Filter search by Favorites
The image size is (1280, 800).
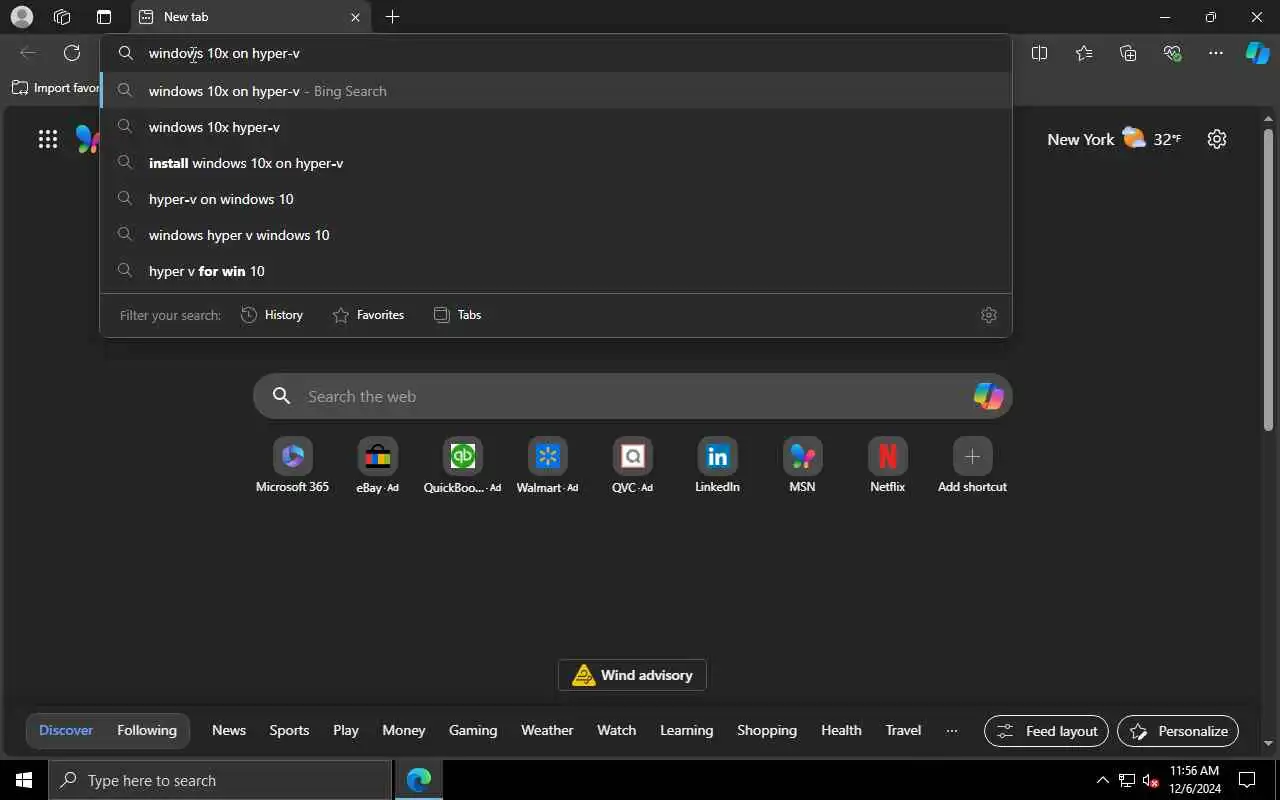tap(368, 315)
